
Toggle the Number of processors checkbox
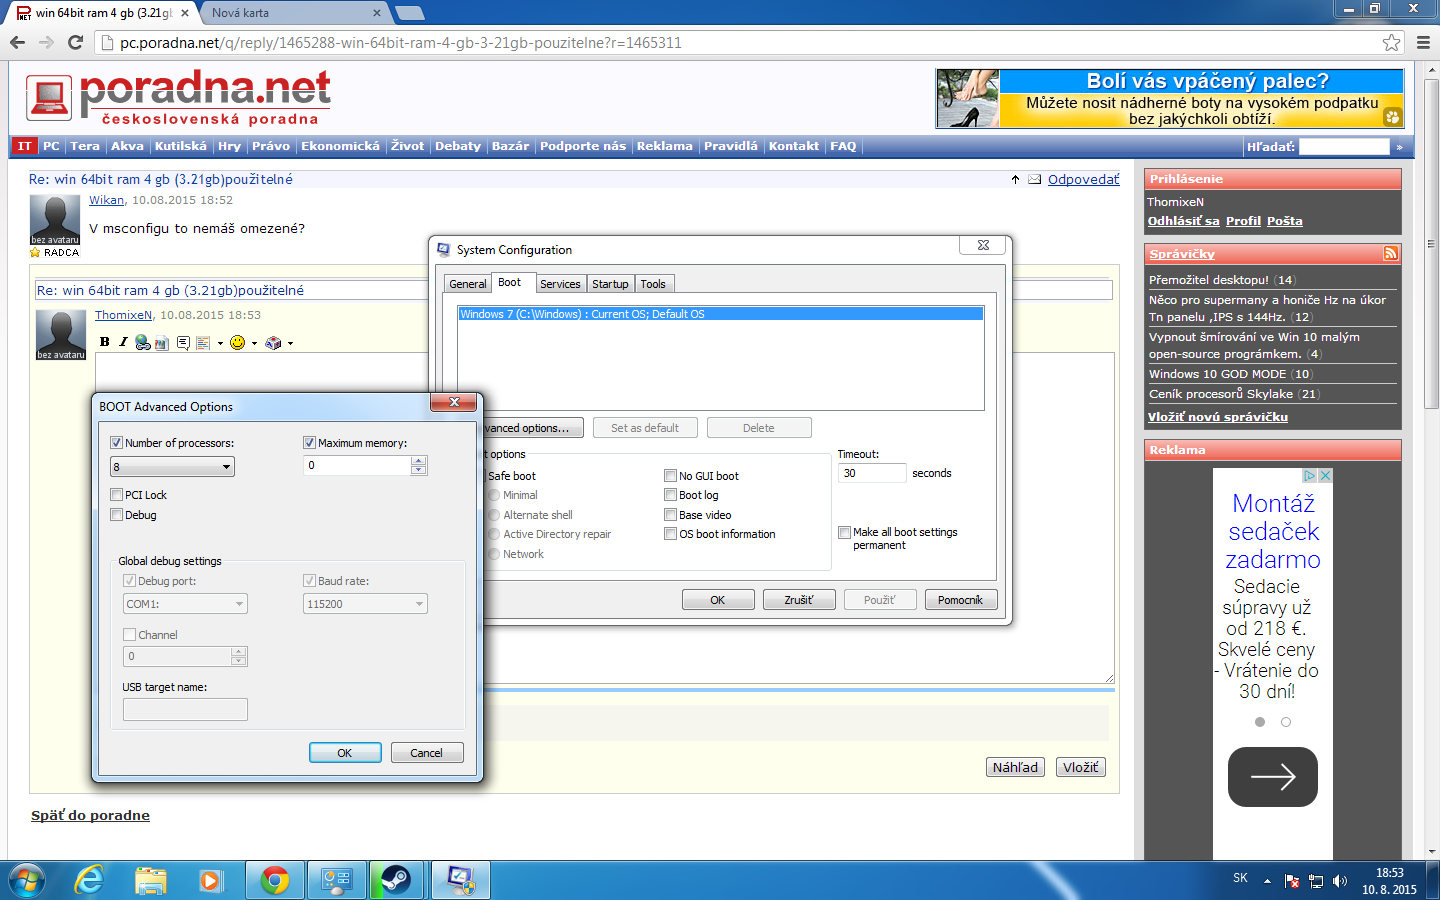(117, 443)
